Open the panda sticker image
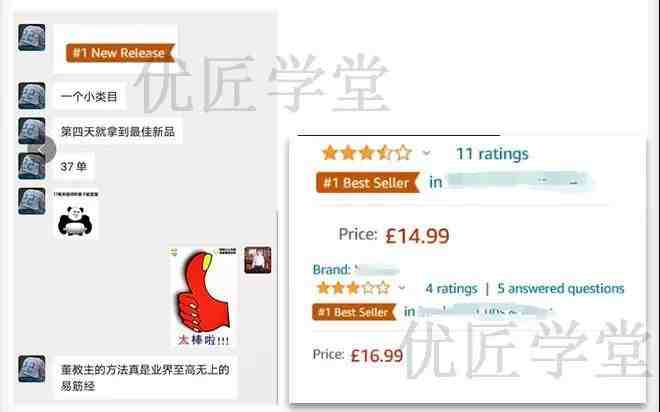 [76, 215]
